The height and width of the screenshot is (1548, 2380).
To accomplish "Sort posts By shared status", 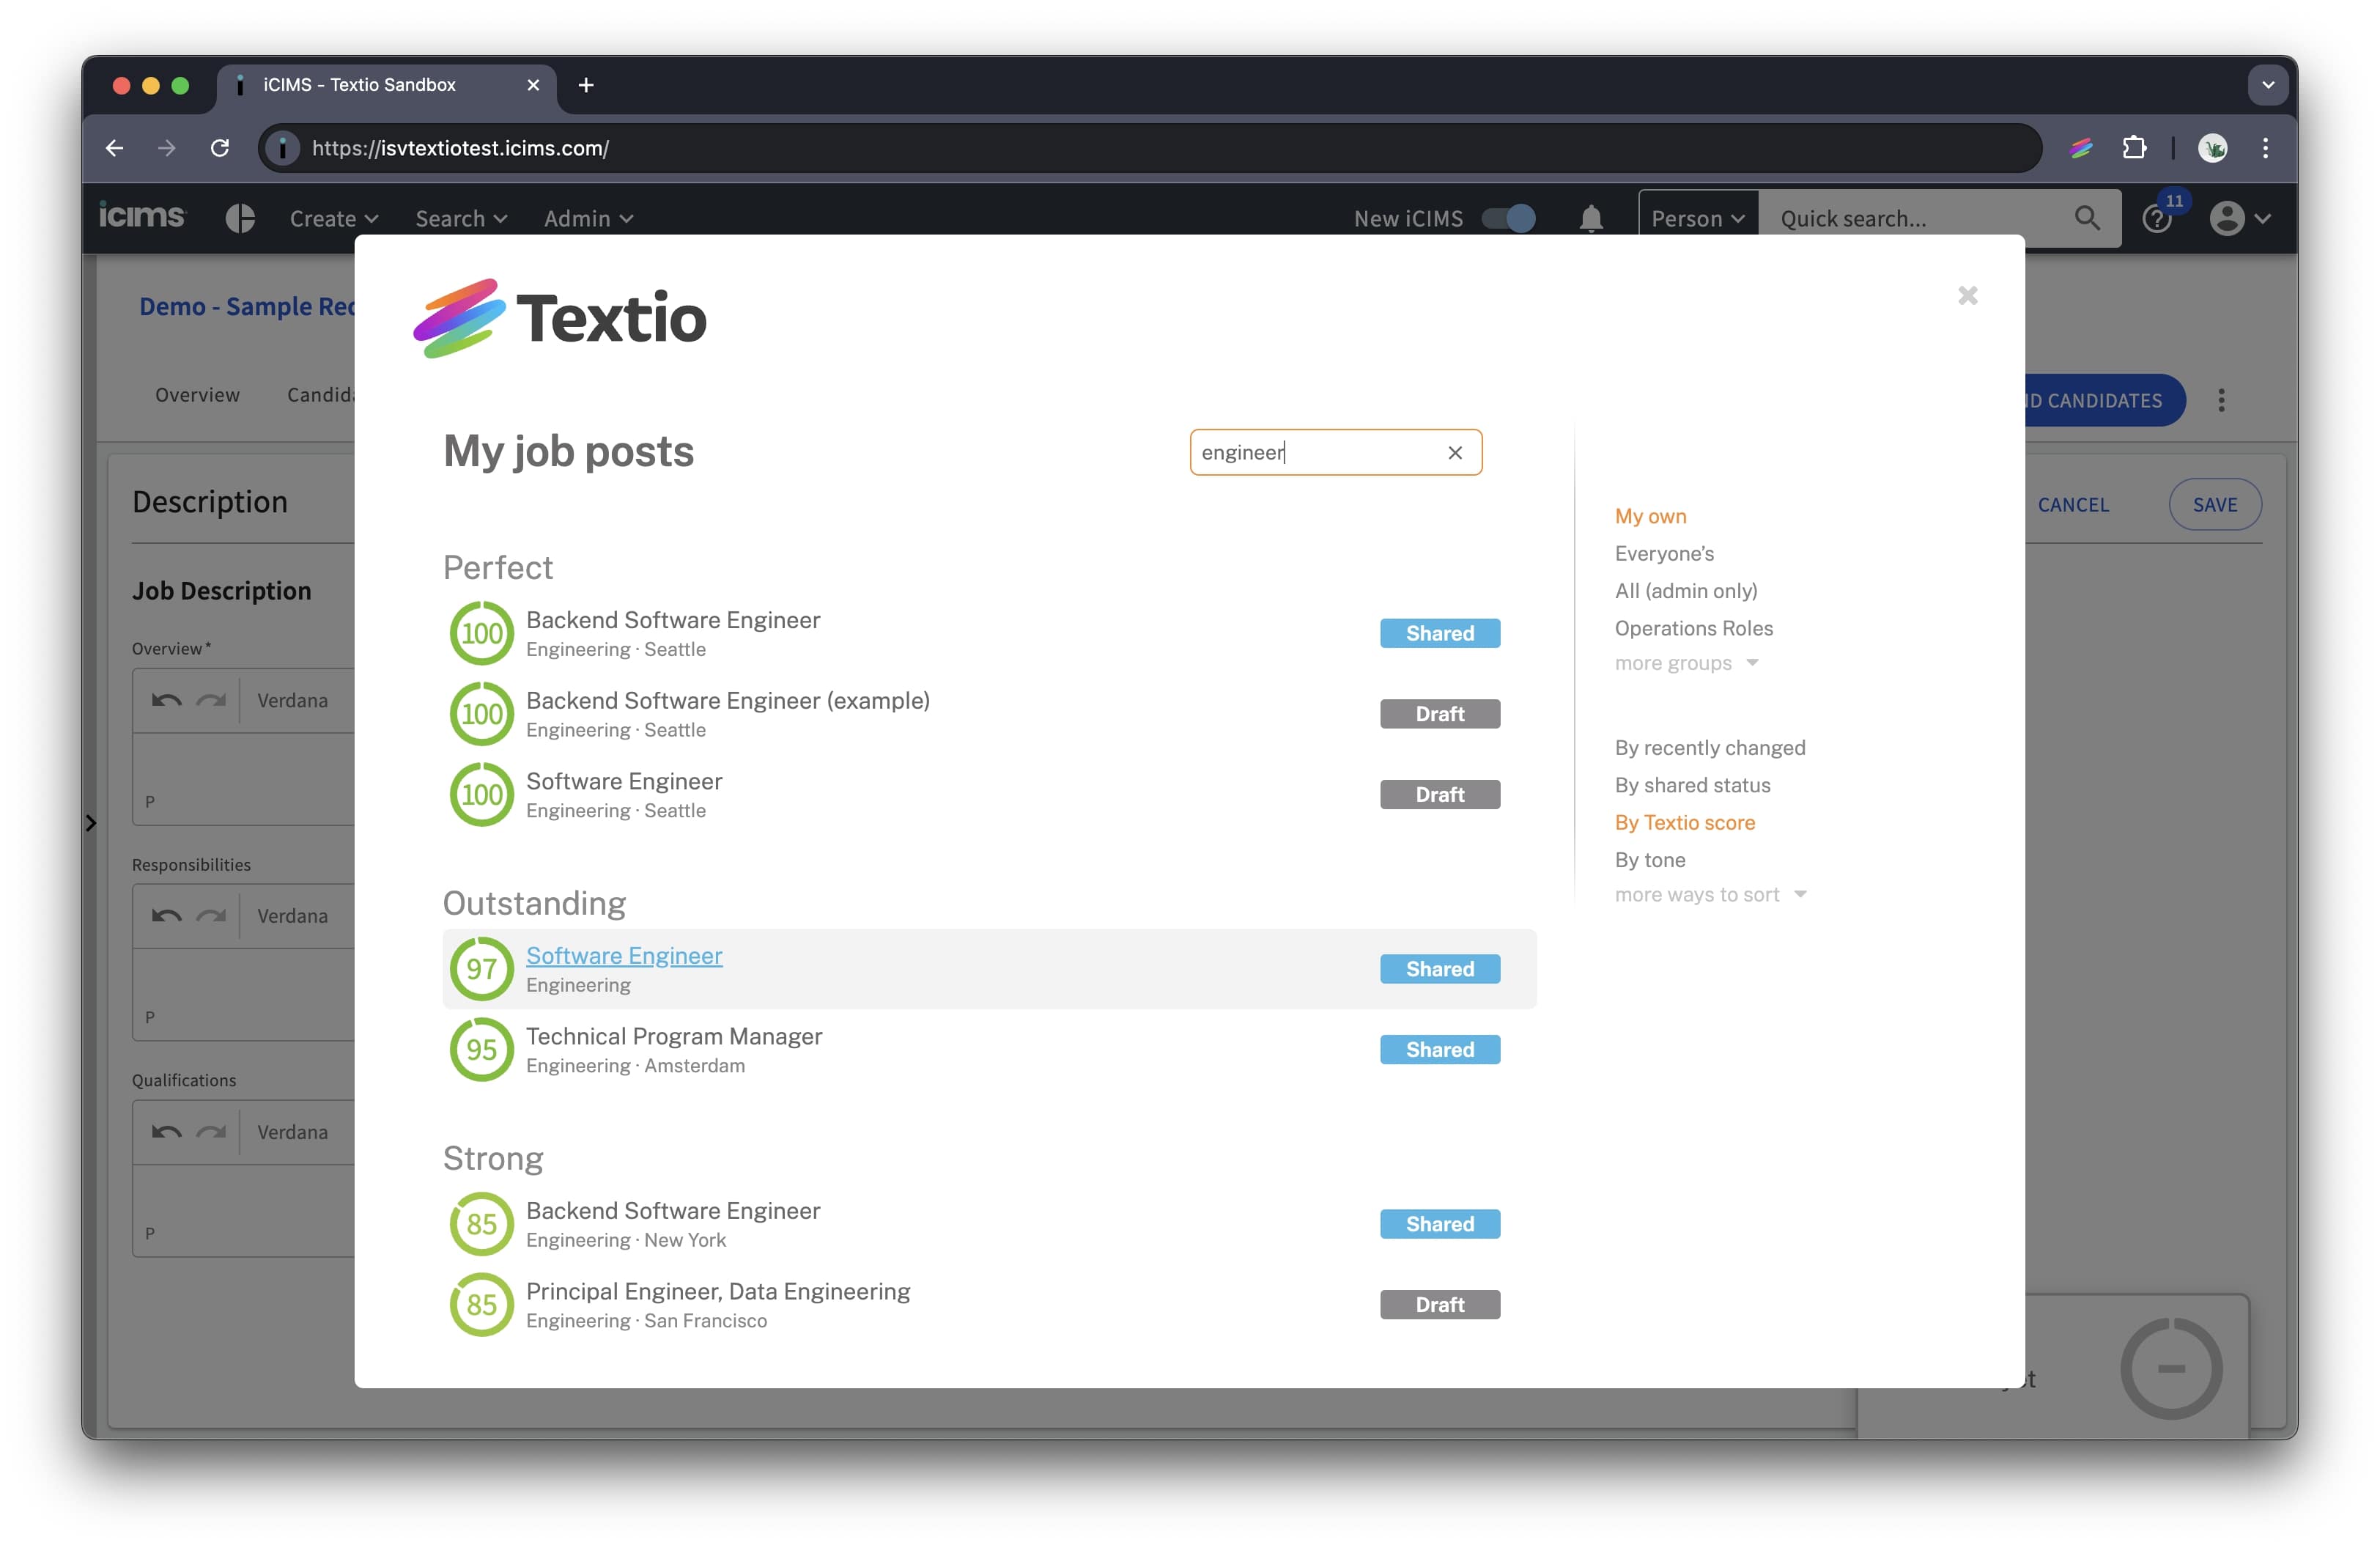I will (1692, 785).
